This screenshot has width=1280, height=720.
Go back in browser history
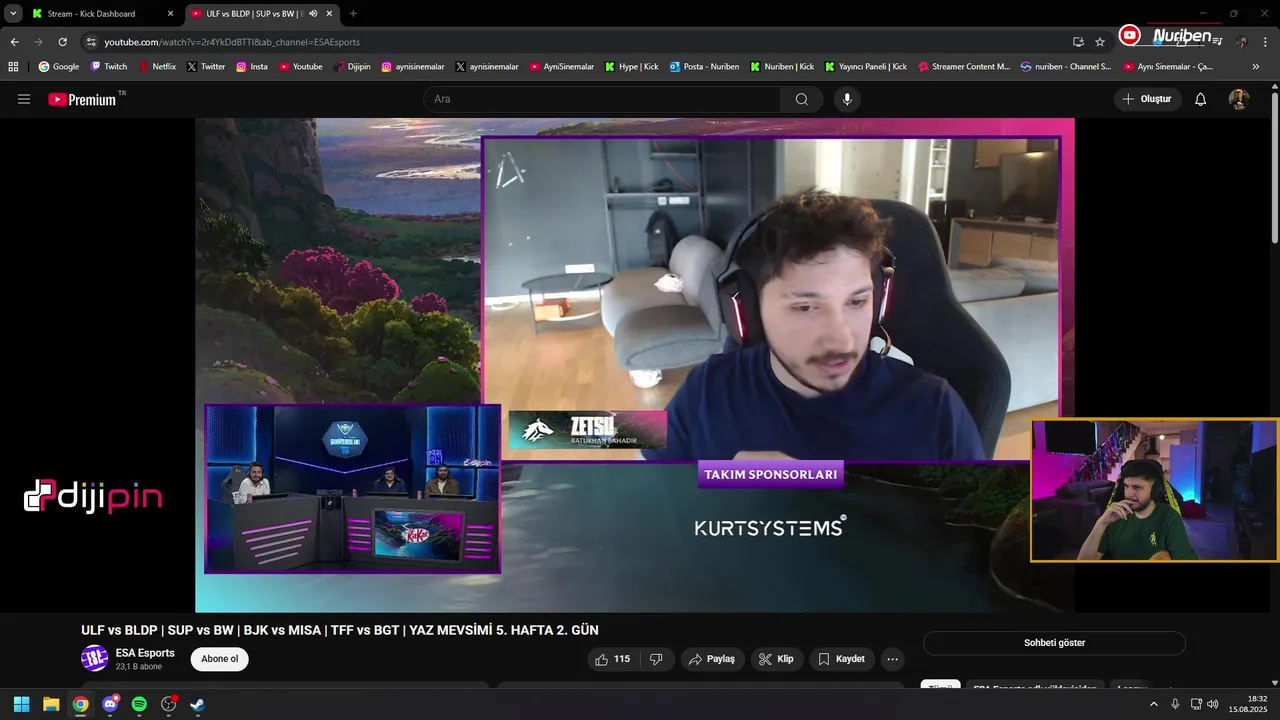(14, 42)
